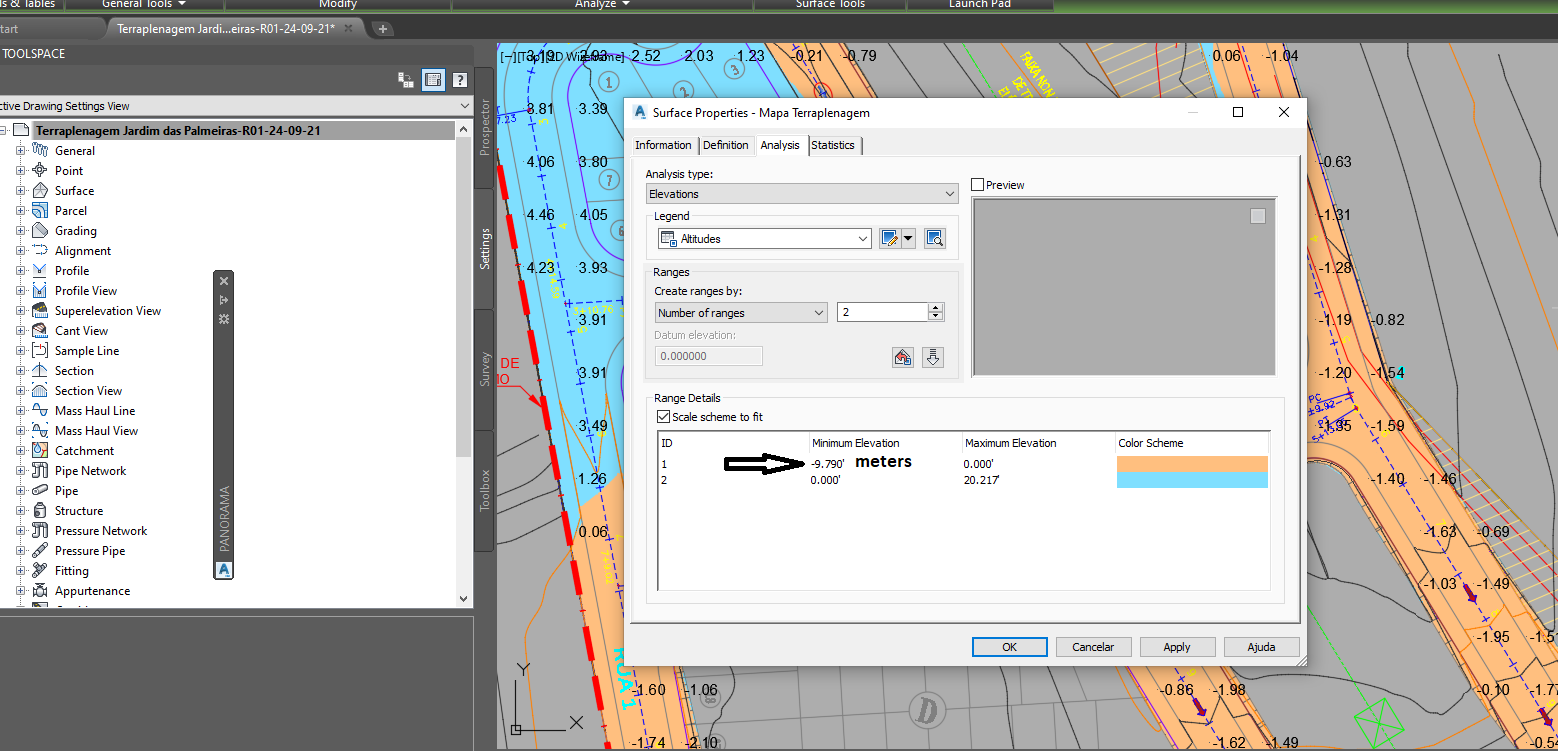Click the Toolspace tree scrollbar
1558x751 pixels.
click(x=463, y=300)
